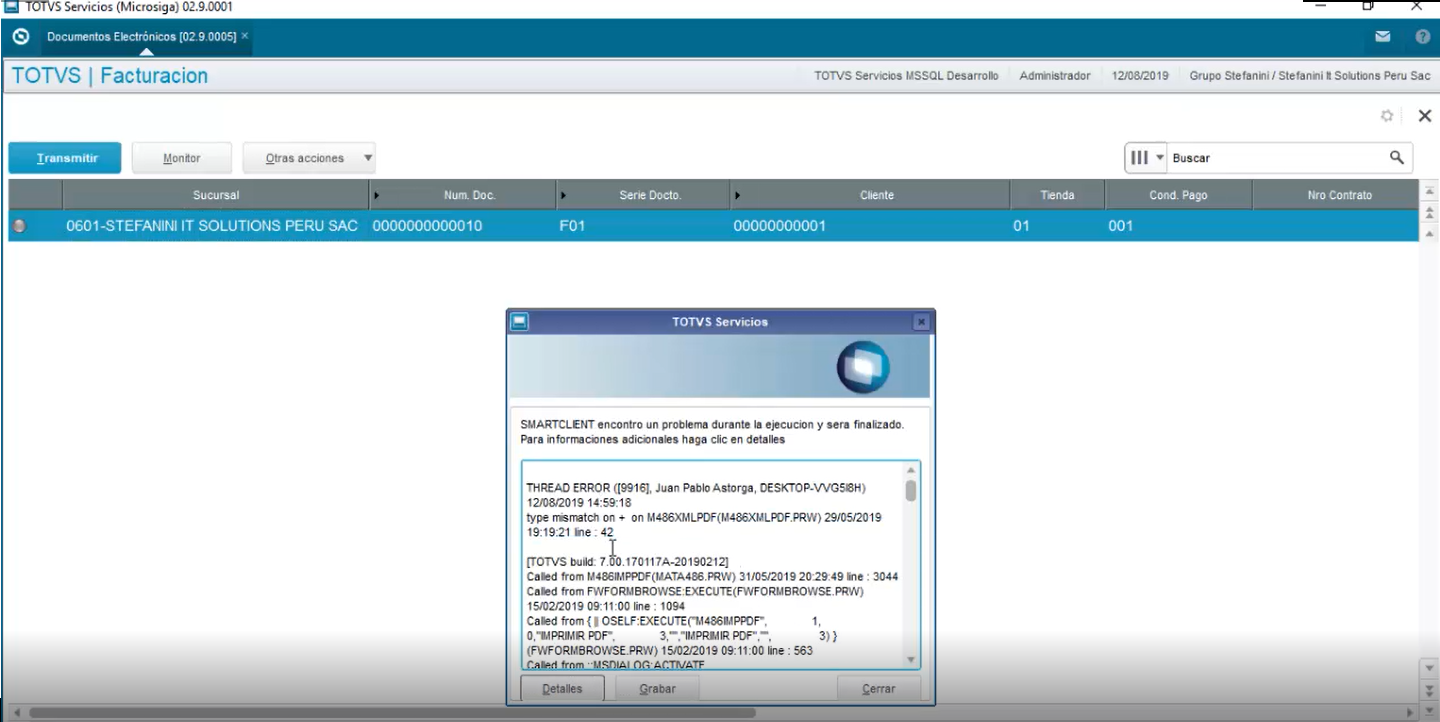Close the Documentos Electrónicos tab
The image size is (1440, 722).
point(245,36)
